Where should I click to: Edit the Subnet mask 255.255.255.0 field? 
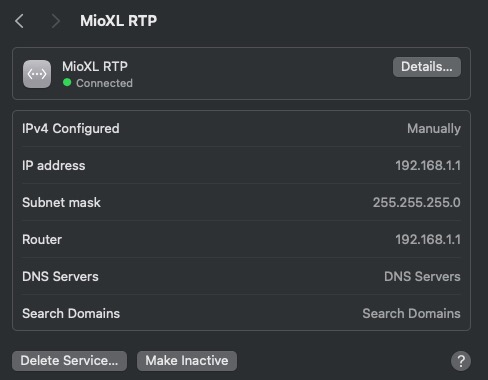pyautogui.click(x=417, y=203)
